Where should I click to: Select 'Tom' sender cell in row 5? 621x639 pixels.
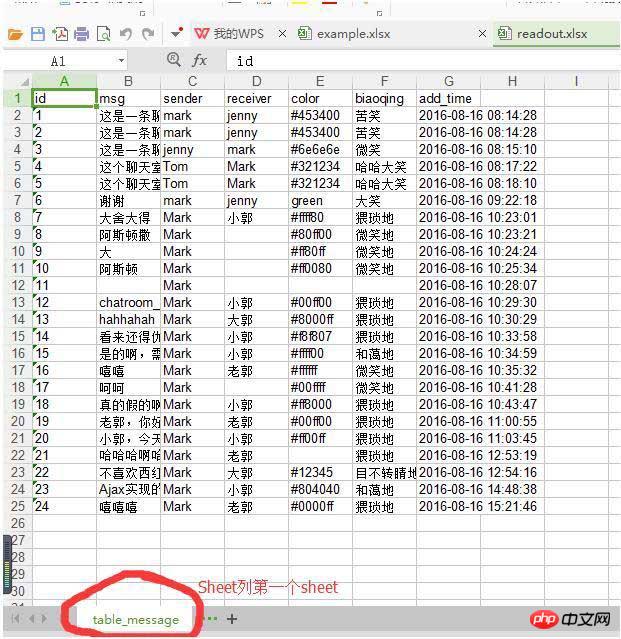tap(192, 166)
